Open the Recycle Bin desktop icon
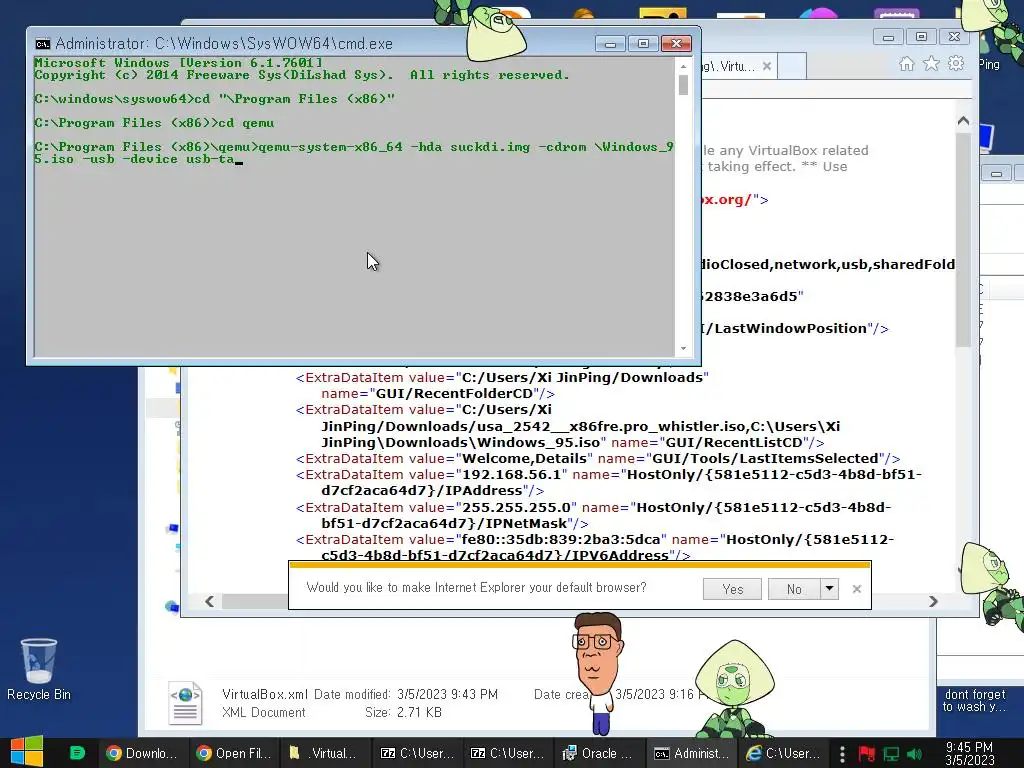 [39, 669]
